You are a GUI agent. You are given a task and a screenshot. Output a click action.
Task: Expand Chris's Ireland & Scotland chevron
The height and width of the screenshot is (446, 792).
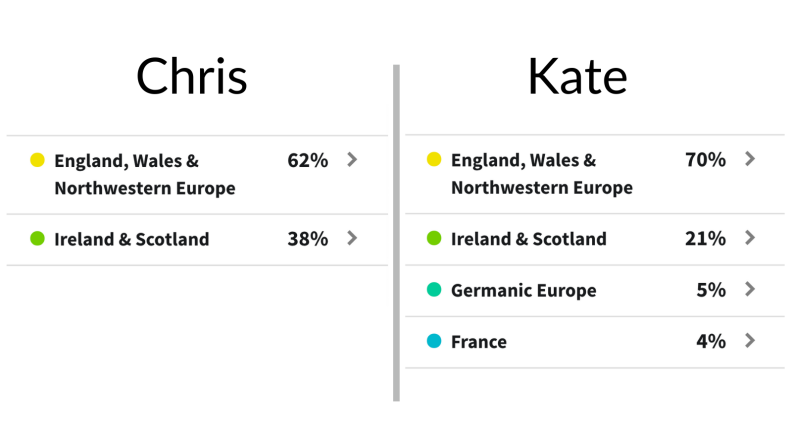352,238
